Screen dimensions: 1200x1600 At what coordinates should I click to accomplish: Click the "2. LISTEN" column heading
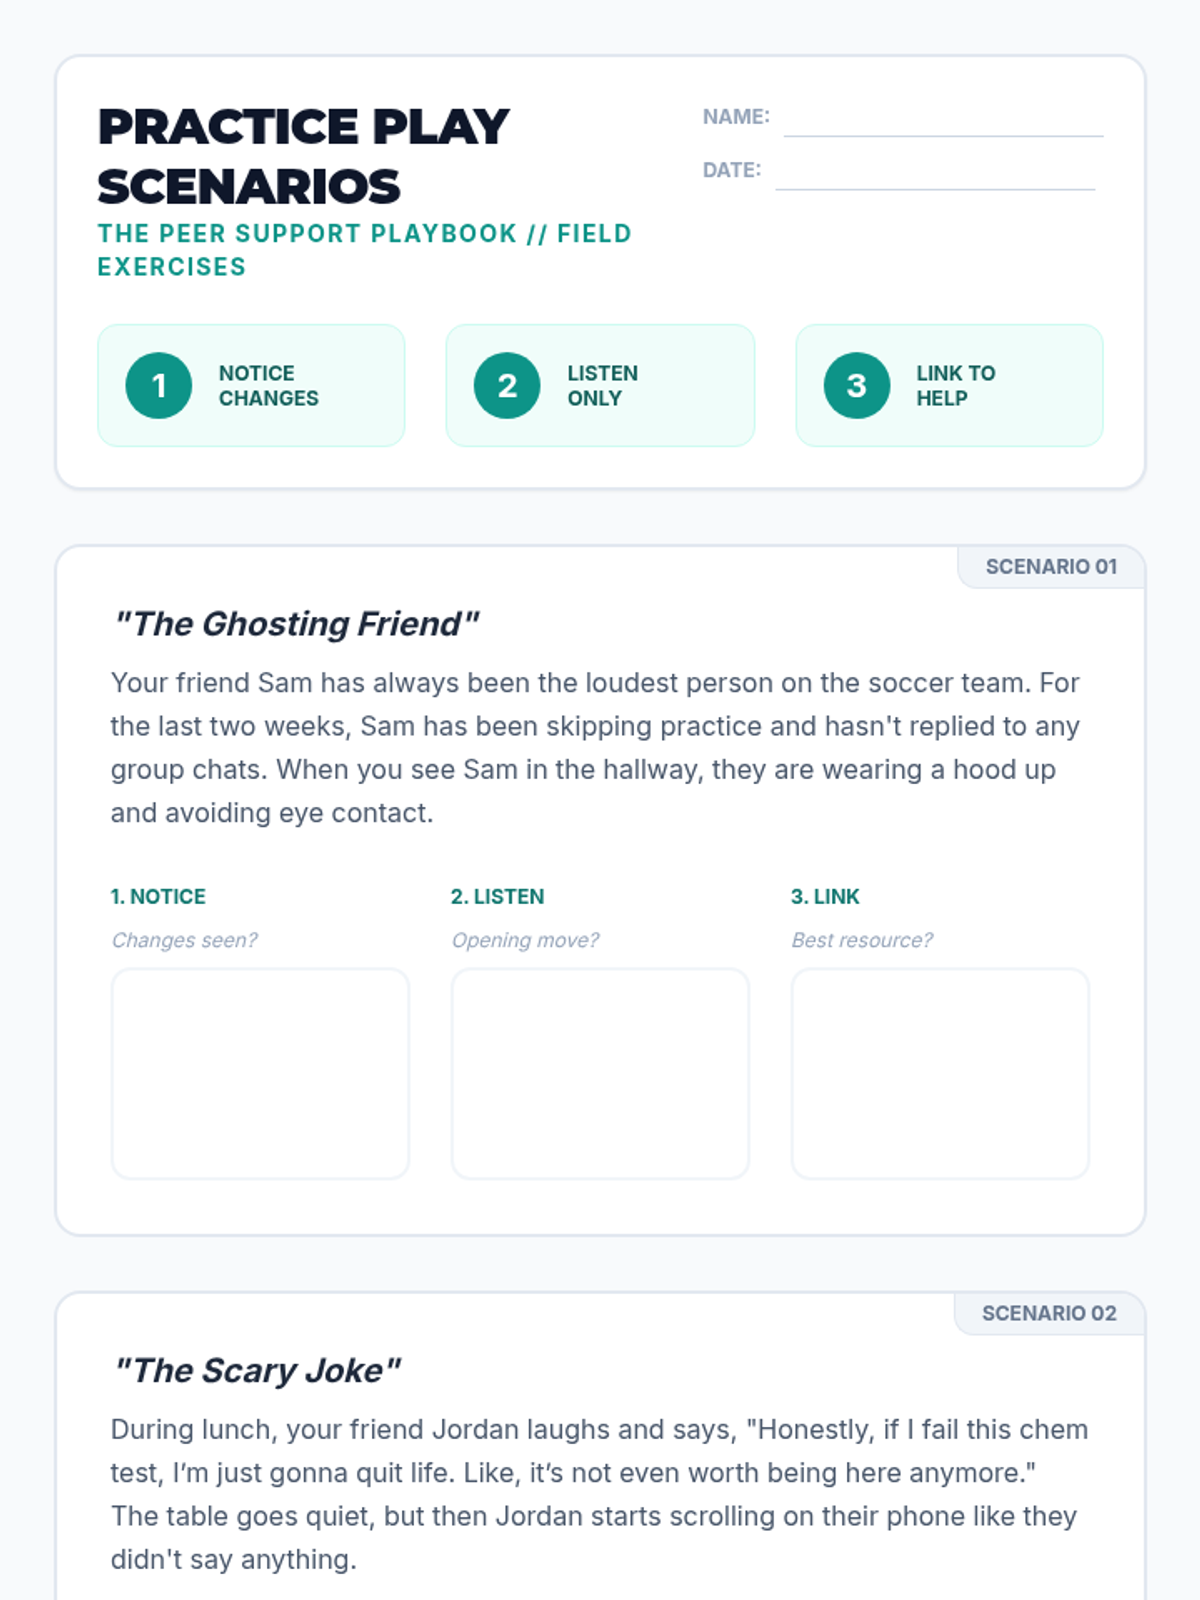pyautogui.click(x=497, y=897)
